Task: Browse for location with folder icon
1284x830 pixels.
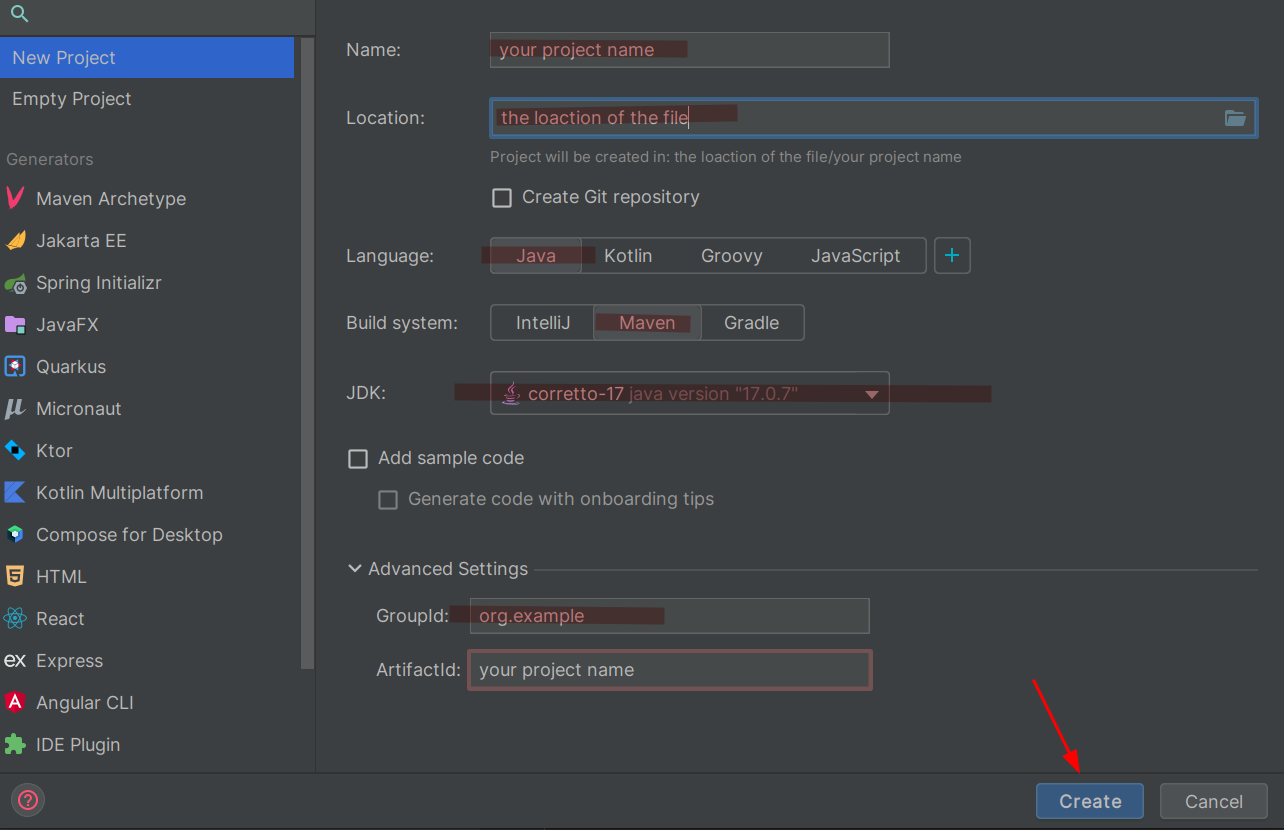Action: (1235, 118)
